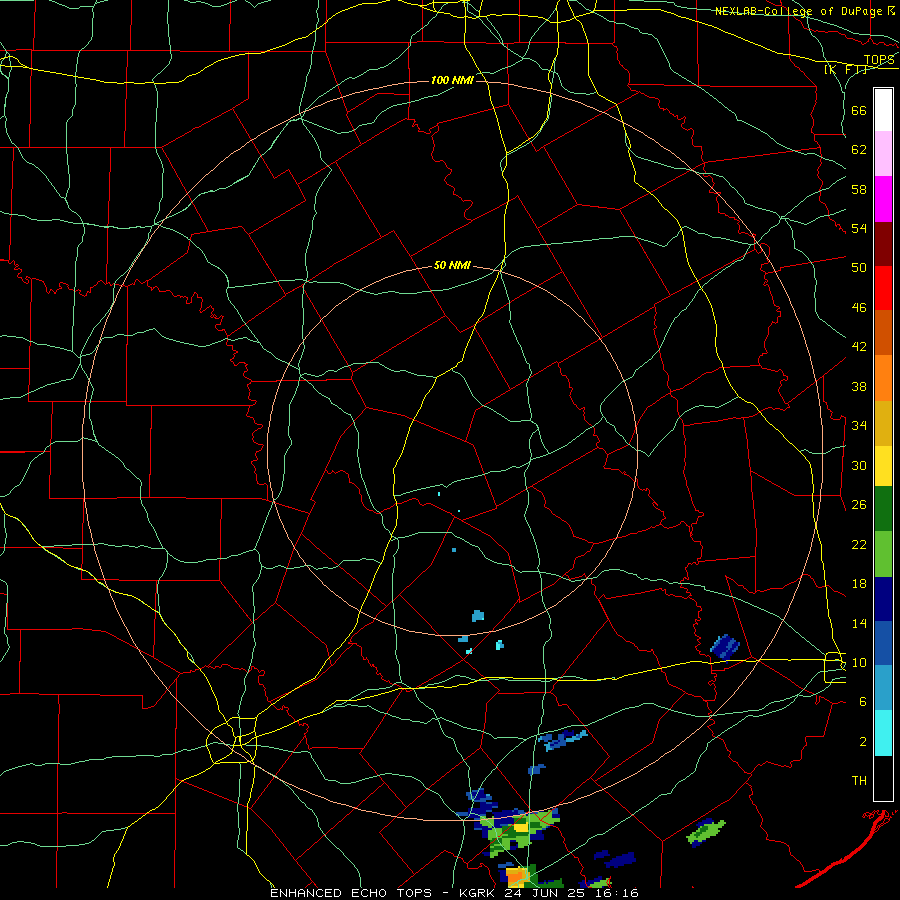Click the light pink legend swatch
The height and width of the screenshot is (900, 900).
click(883, 153)
